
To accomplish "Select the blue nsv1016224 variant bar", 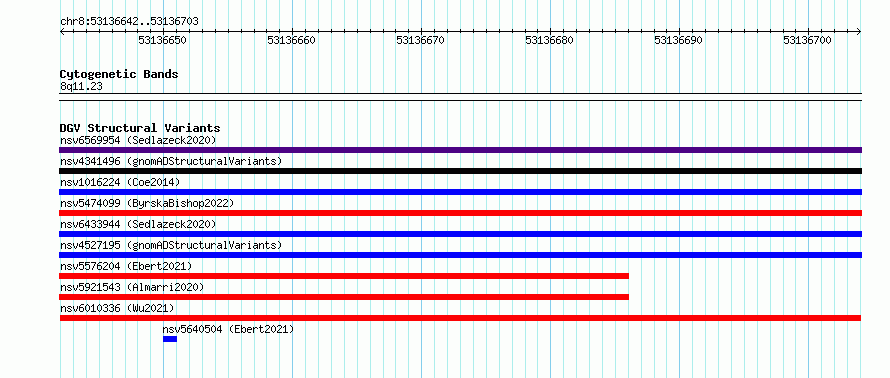I will (x=460, y=192).
